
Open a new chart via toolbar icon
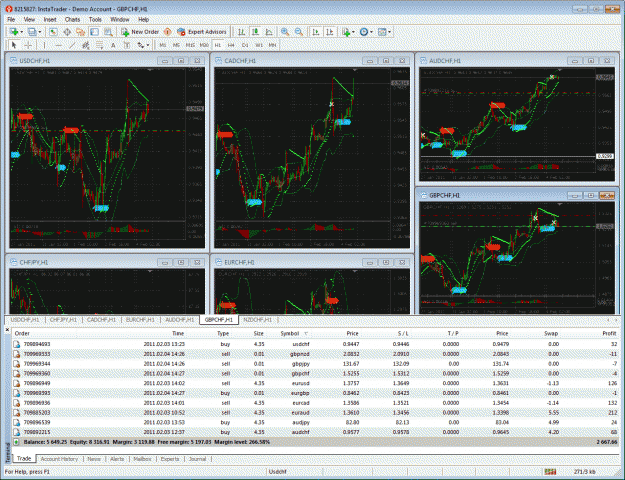[14, 32]
